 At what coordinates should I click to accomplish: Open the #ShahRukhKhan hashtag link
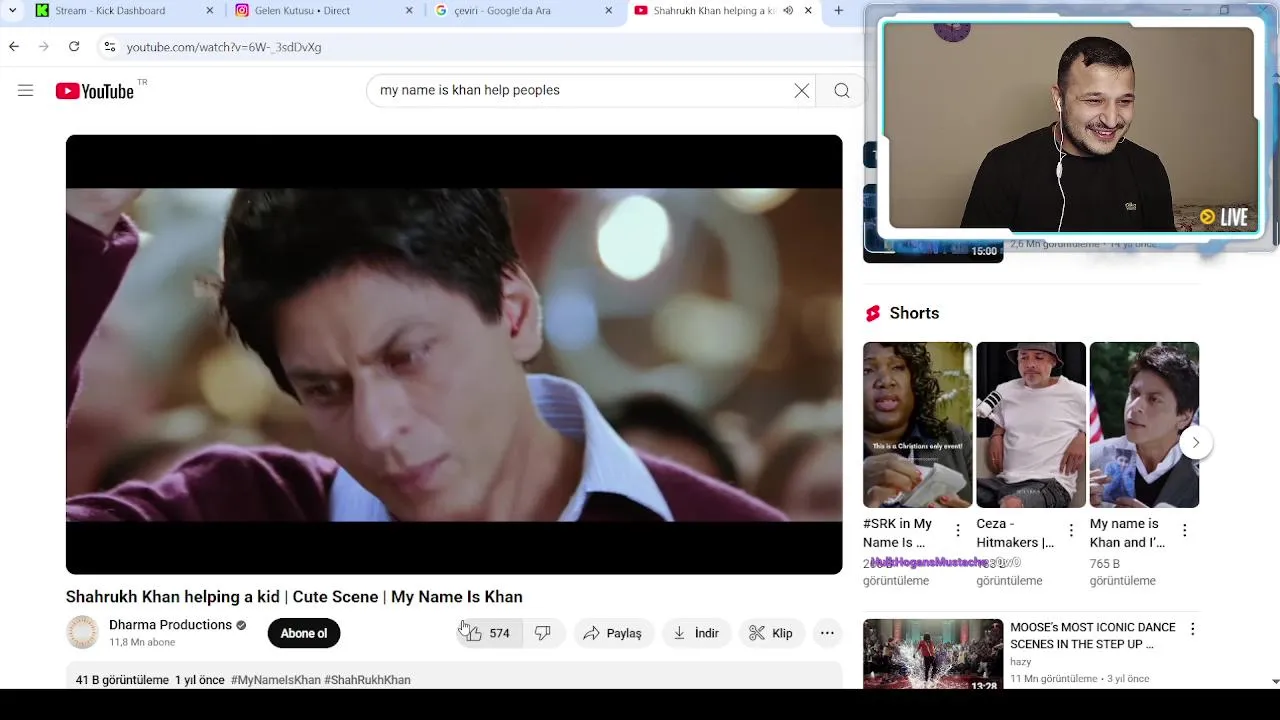tap(367, 680)
